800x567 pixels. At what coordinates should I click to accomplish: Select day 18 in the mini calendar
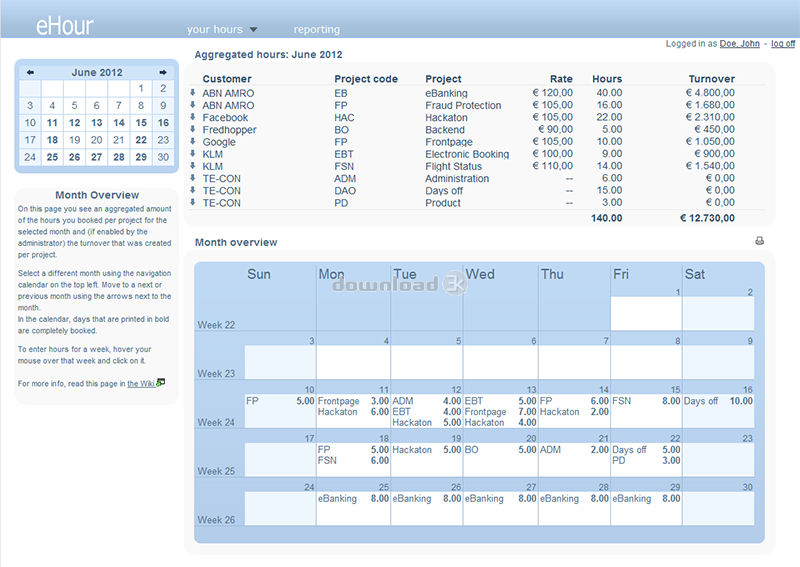[x=52, y=140]
